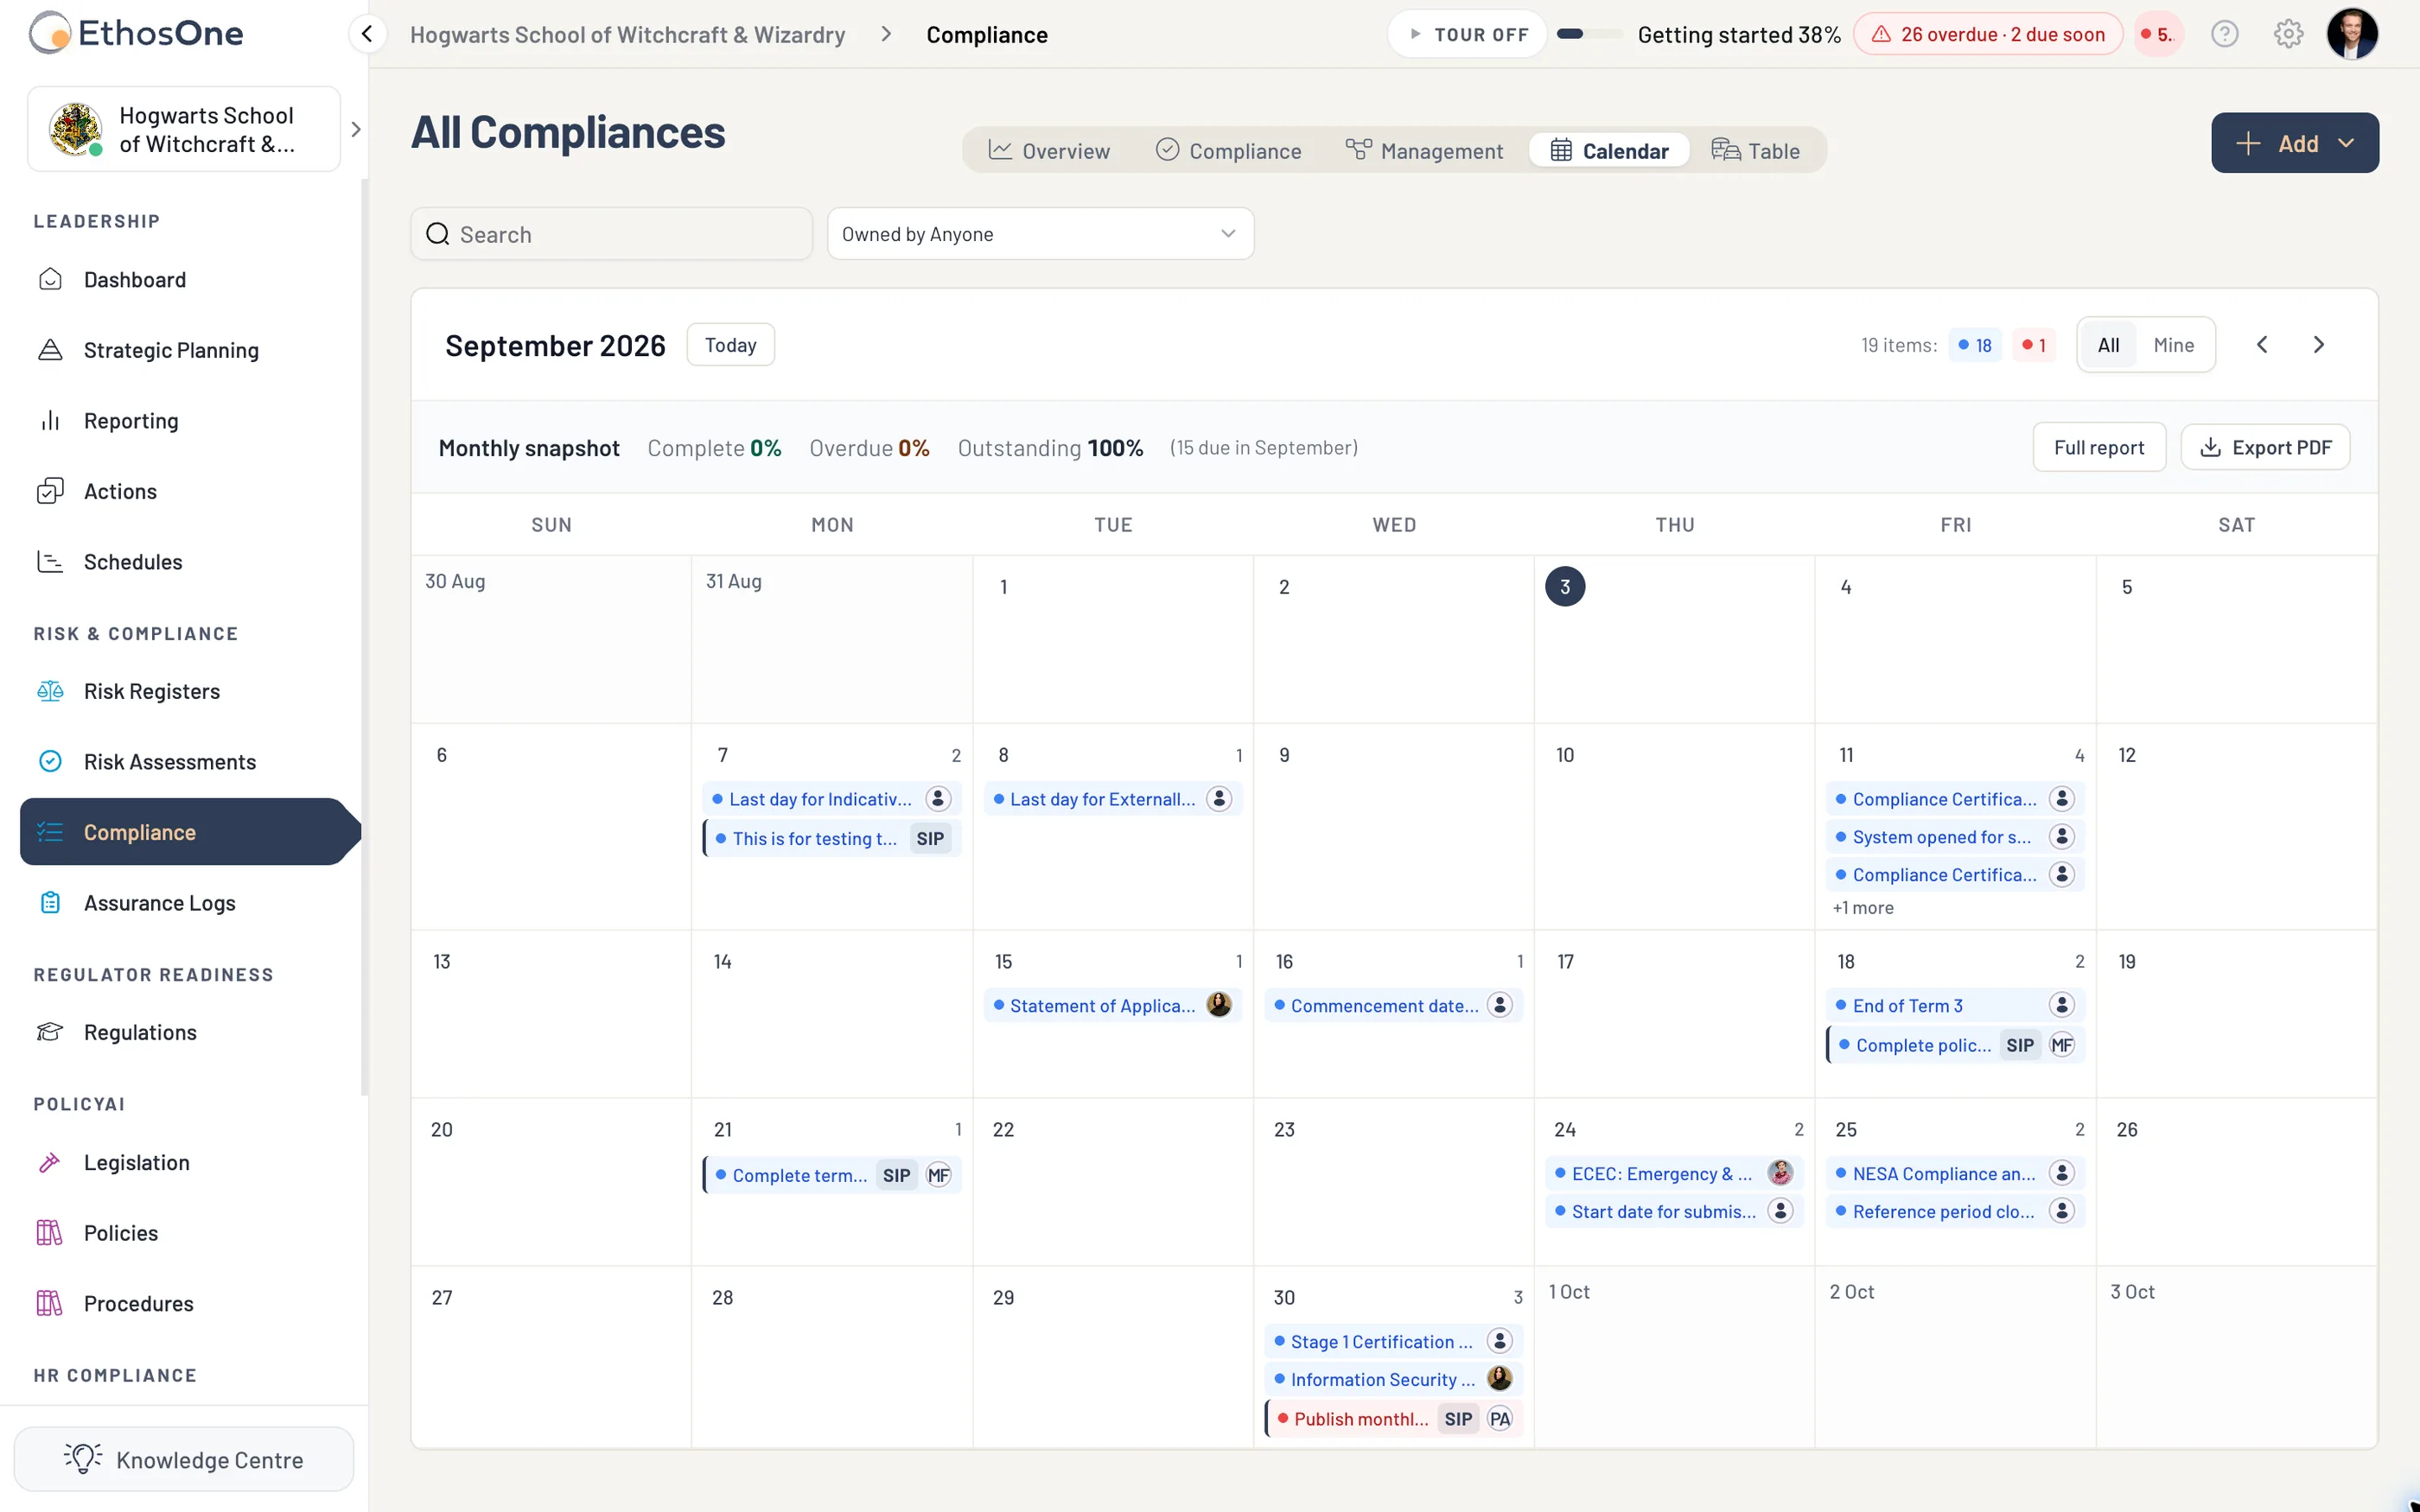Viewport: 2420px width, 1512px height.
Task: Open Dashboard in the sidebar
Action: click(134, 280)
